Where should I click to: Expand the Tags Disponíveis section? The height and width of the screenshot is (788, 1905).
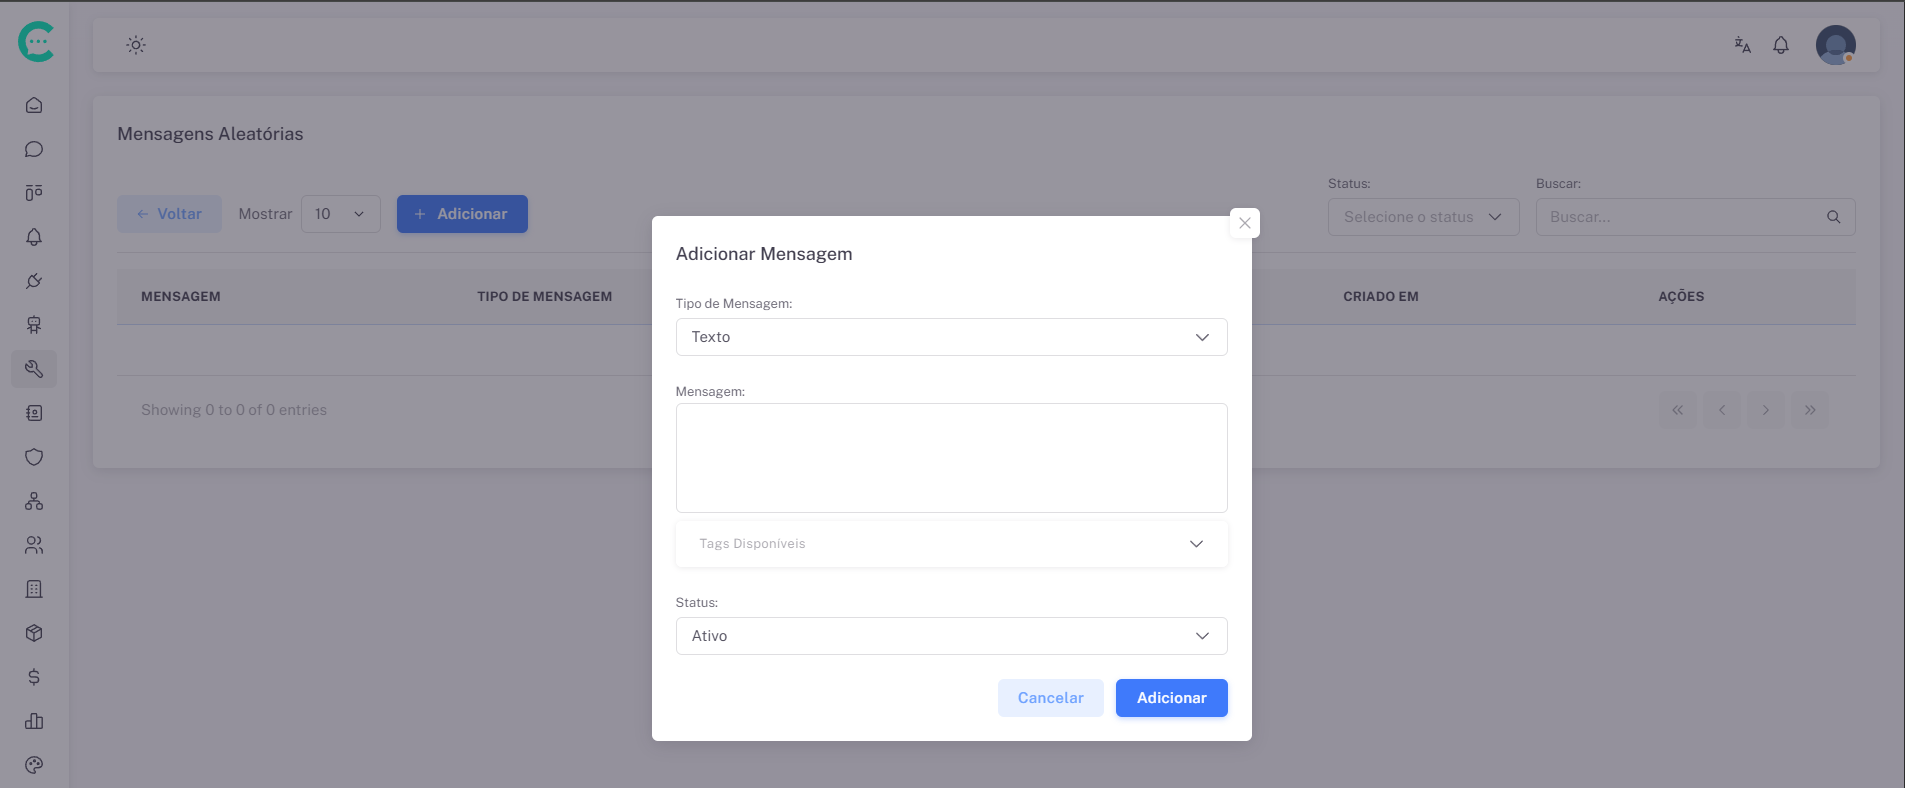tap(951, 544)
